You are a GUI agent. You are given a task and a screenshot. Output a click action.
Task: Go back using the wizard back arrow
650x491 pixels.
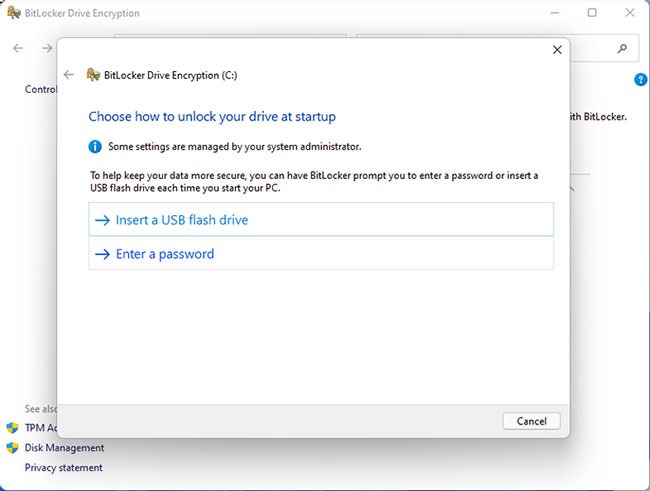click(x=69, y=75)
